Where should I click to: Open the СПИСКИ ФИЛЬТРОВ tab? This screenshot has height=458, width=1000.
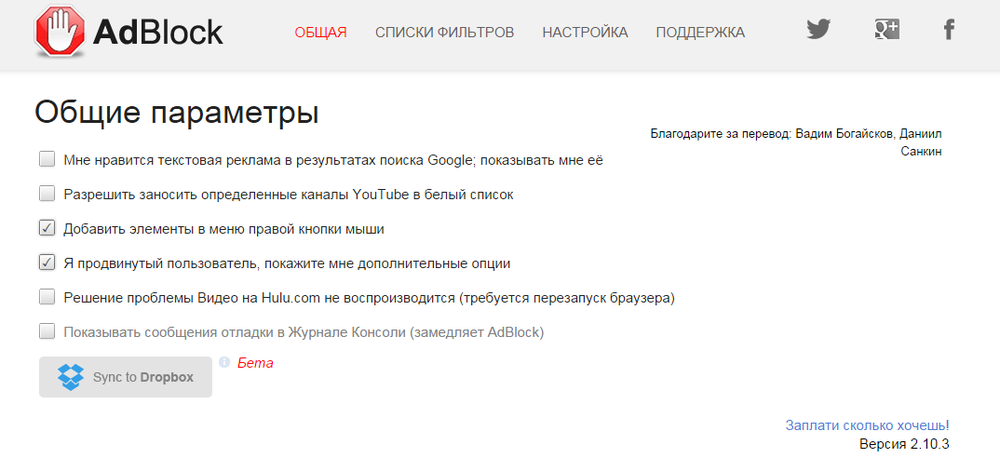pos(445,33)
